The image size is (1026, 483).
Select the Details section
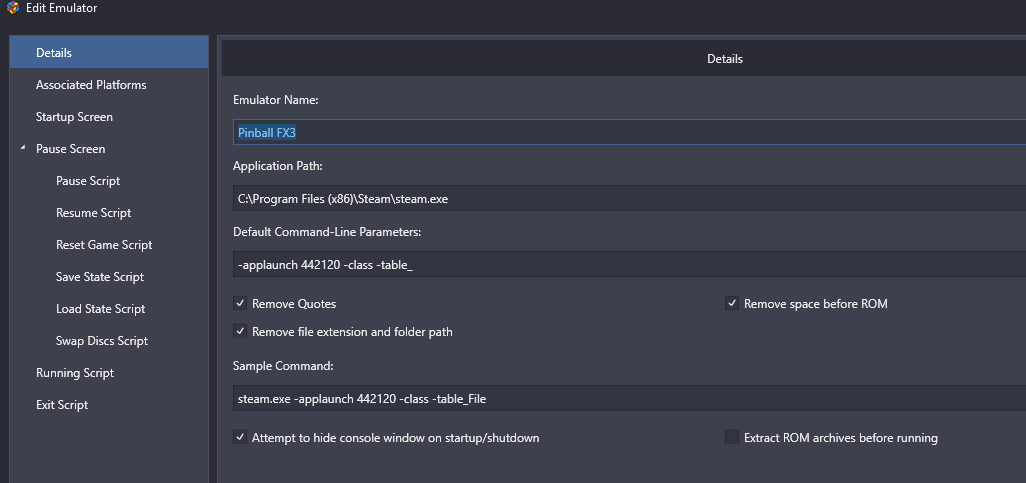109,52
